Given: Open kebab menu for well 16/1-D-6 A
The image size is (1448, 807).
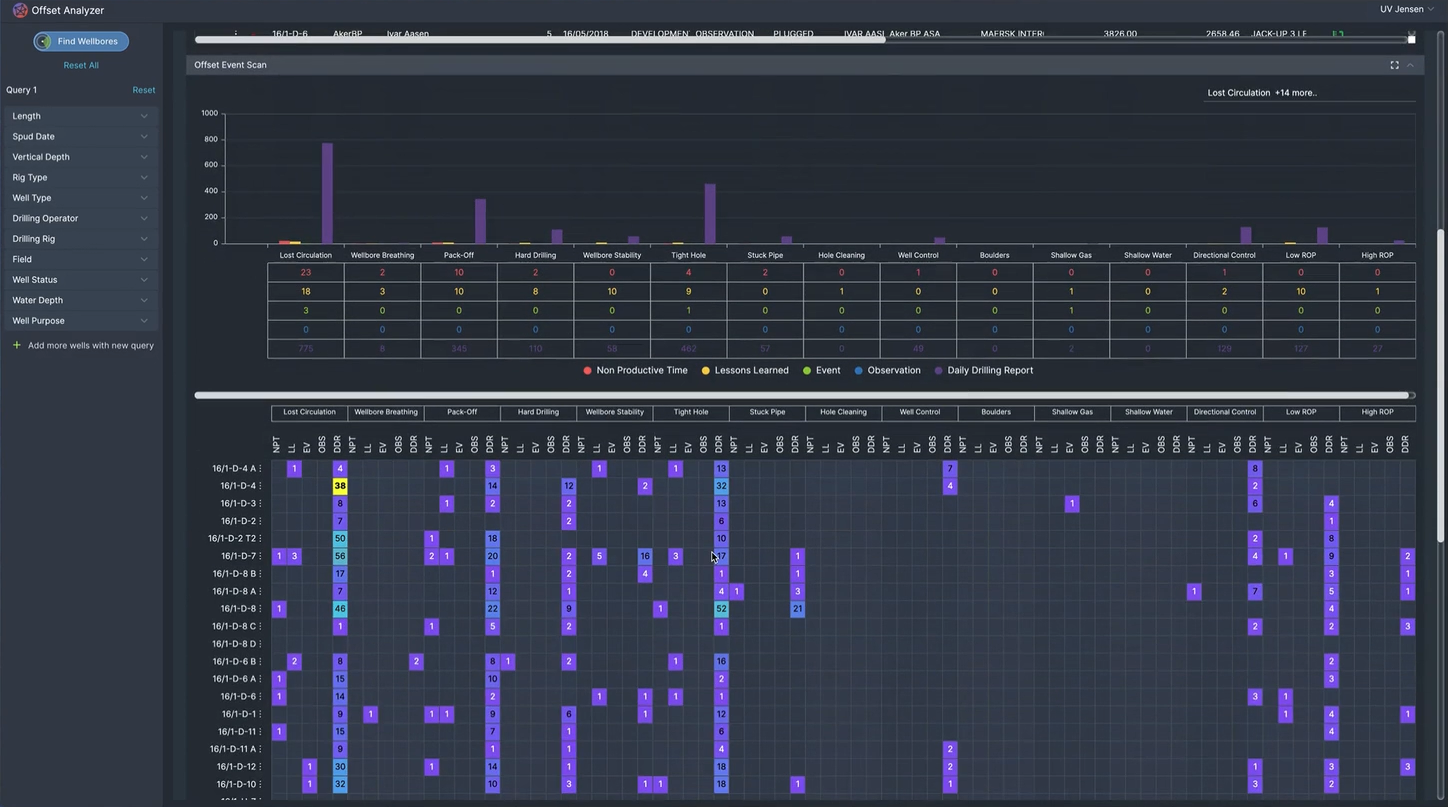Looking at the screenshot, I should click(261, 679).
